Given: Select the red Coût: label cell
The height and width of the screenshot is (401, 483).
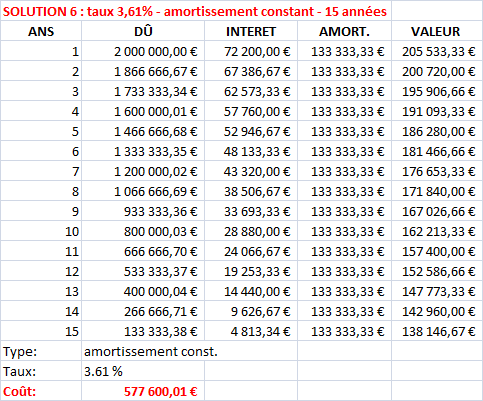Looking at the screenshot, I should tap(41, 391).
